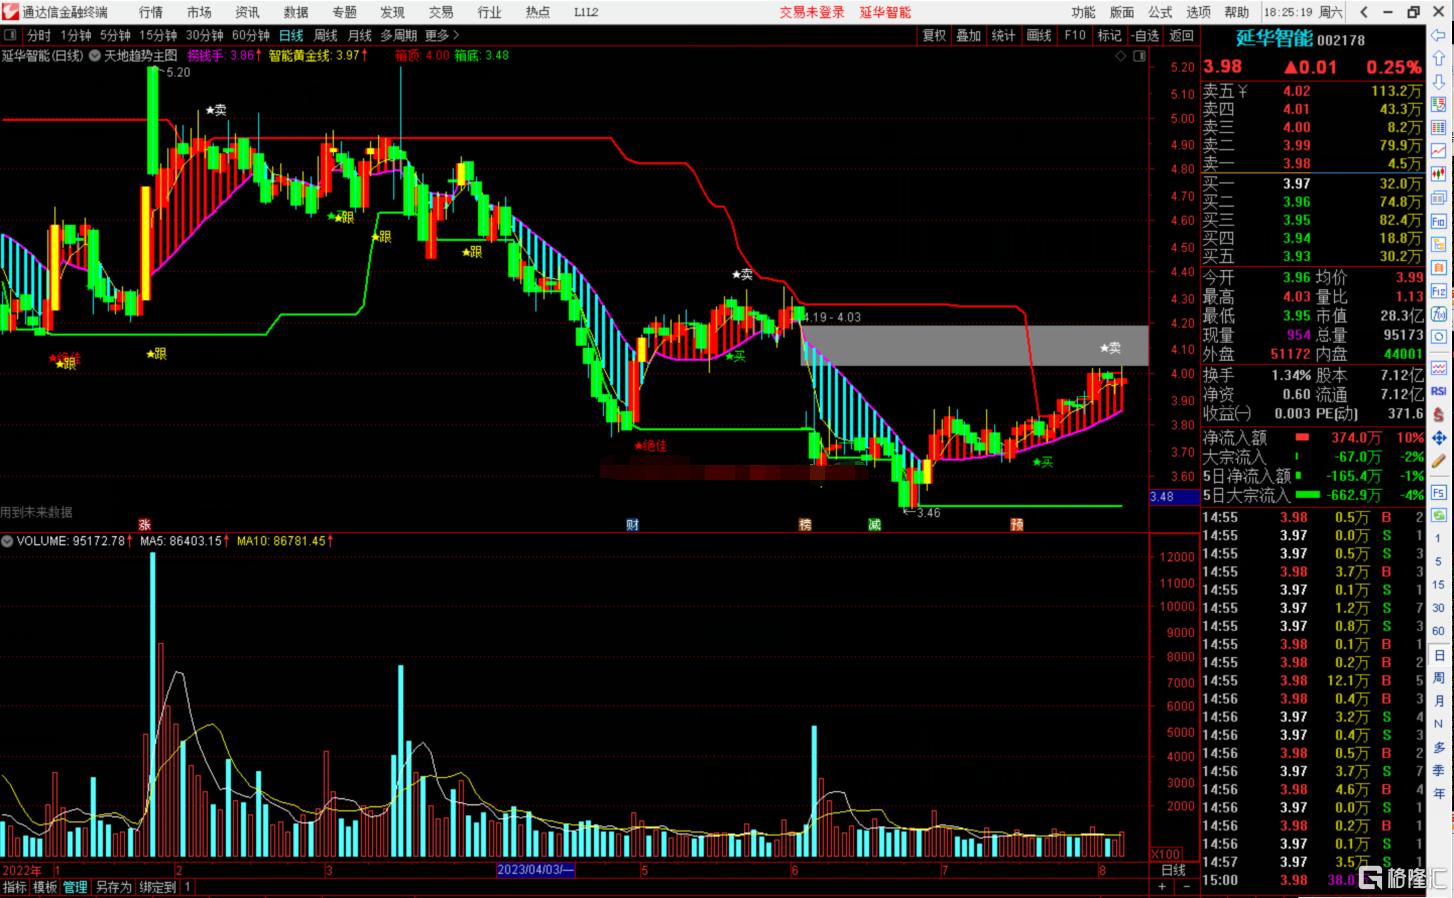Click the 另存为 save-as button

click(x=113, y=887)
